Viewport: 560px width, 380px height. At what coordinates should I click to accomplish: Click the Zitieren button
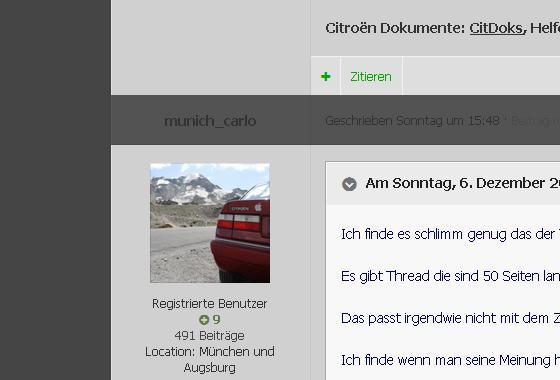coord(371,76)
